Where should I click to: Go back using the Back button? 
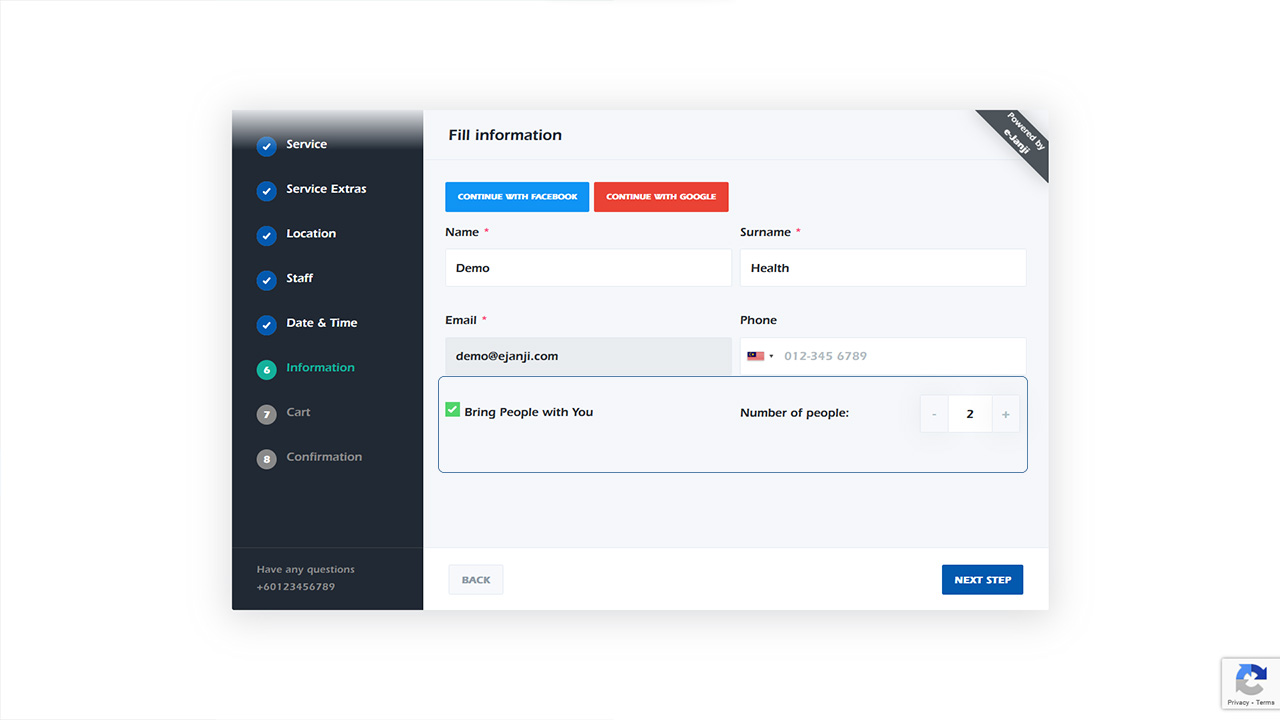[x=476, y=580]
